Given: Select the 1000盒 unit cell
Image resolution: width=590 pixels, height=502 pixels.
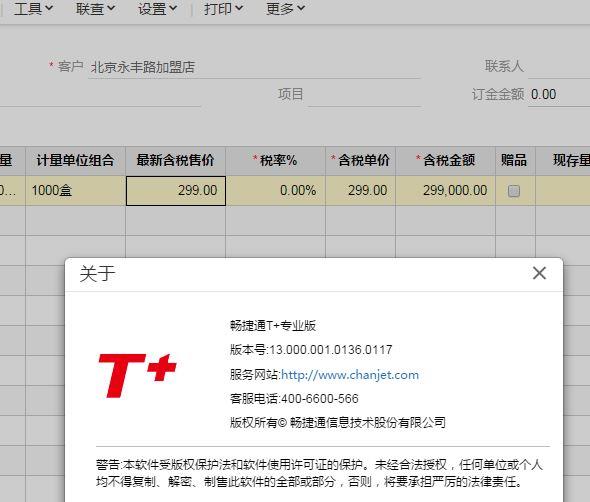Looking at the screenshot, I should 75,191.
